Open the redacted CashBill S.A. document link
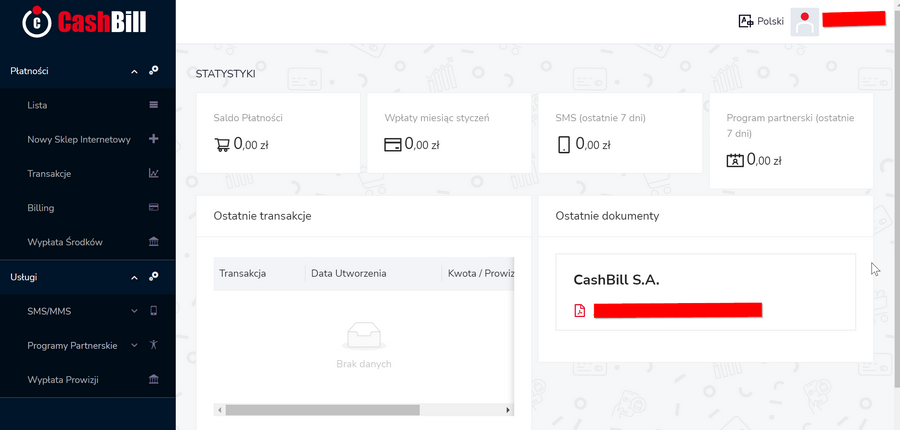The height and width of the screenshot is (430, 900). 678,311
